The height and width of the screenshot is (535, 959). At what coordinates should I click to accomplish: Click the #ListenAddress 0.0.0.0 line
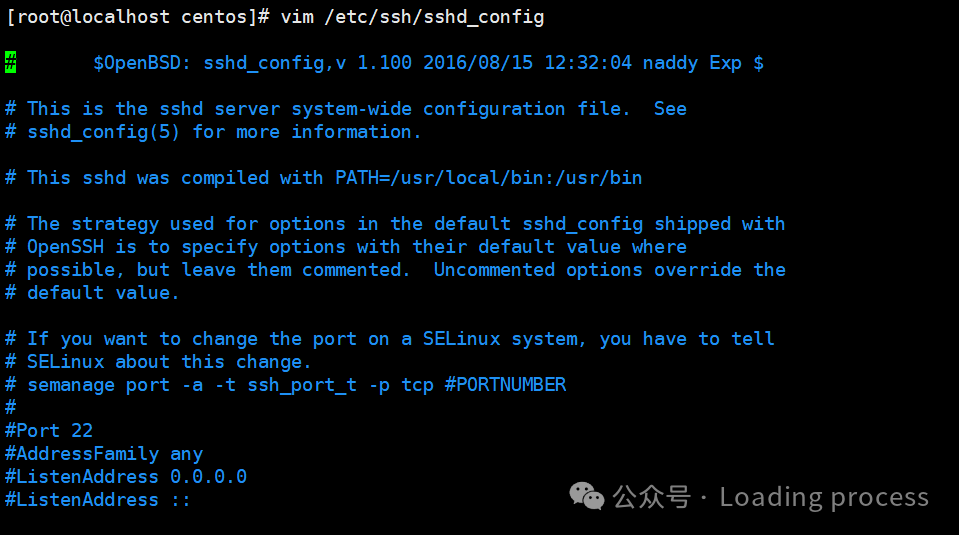pos(126,477)
